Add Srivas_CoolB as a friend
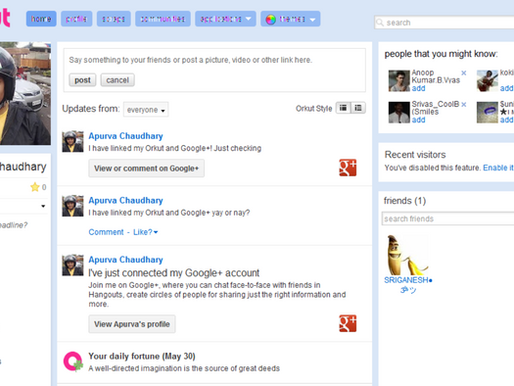This screenshot has height=386, width=514. (x=418, y=120)
